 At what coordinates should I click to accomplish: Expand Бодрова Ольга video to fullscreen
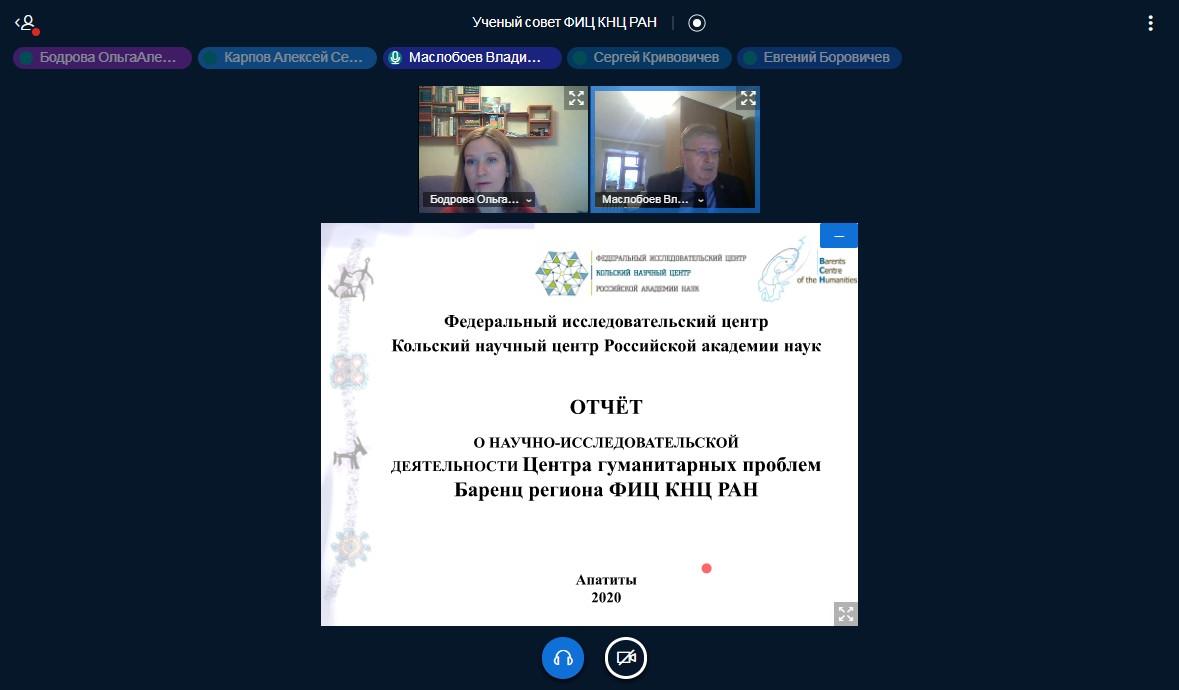[x=576, y=98]
